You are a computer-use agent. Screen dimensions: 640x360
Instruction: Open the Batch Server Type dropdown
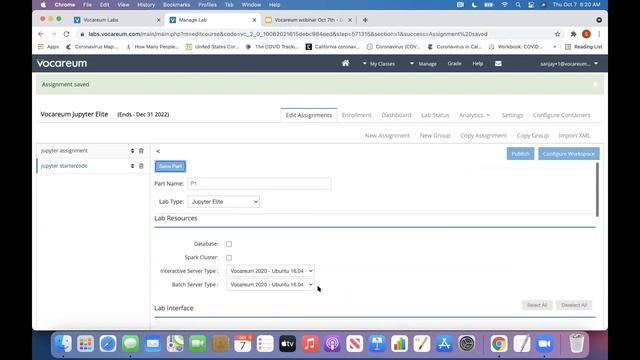(270, 284)
